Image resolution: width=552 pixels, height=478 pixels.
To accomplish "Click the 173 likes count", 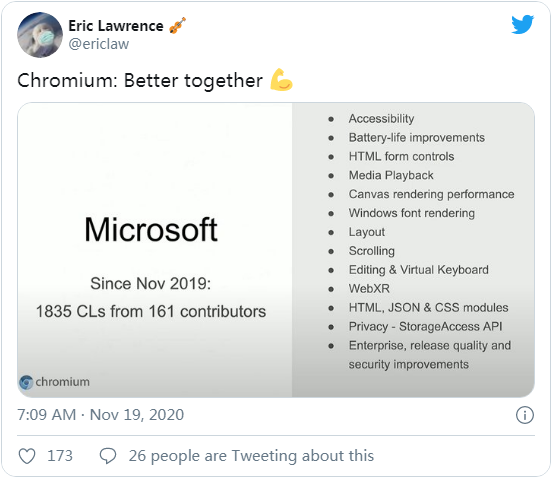I will (x=60, y=456).
